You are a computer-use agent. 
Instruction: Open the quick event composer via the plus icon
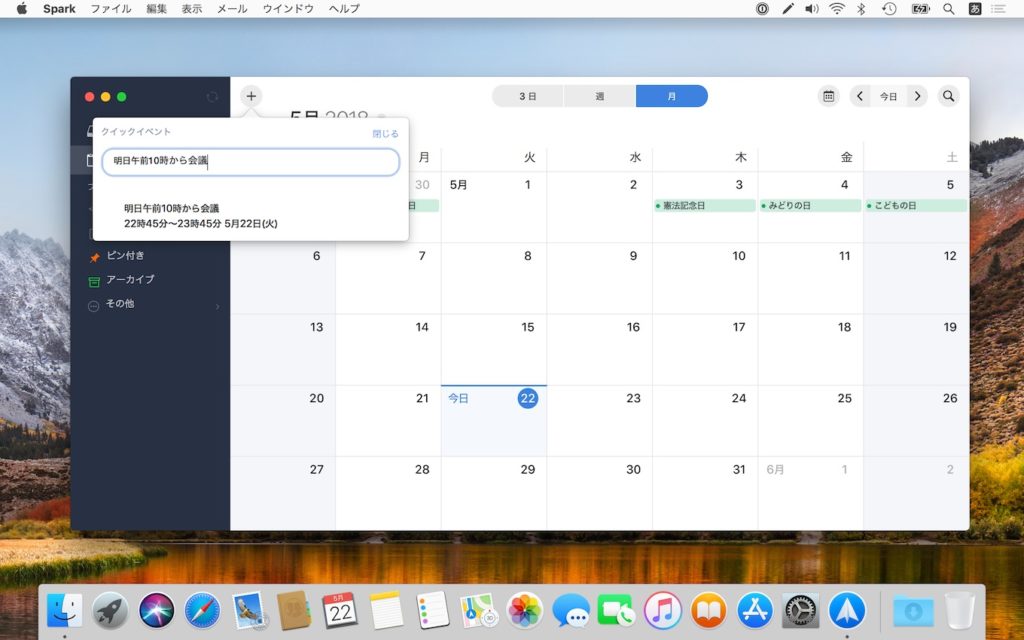pos(251,96)
